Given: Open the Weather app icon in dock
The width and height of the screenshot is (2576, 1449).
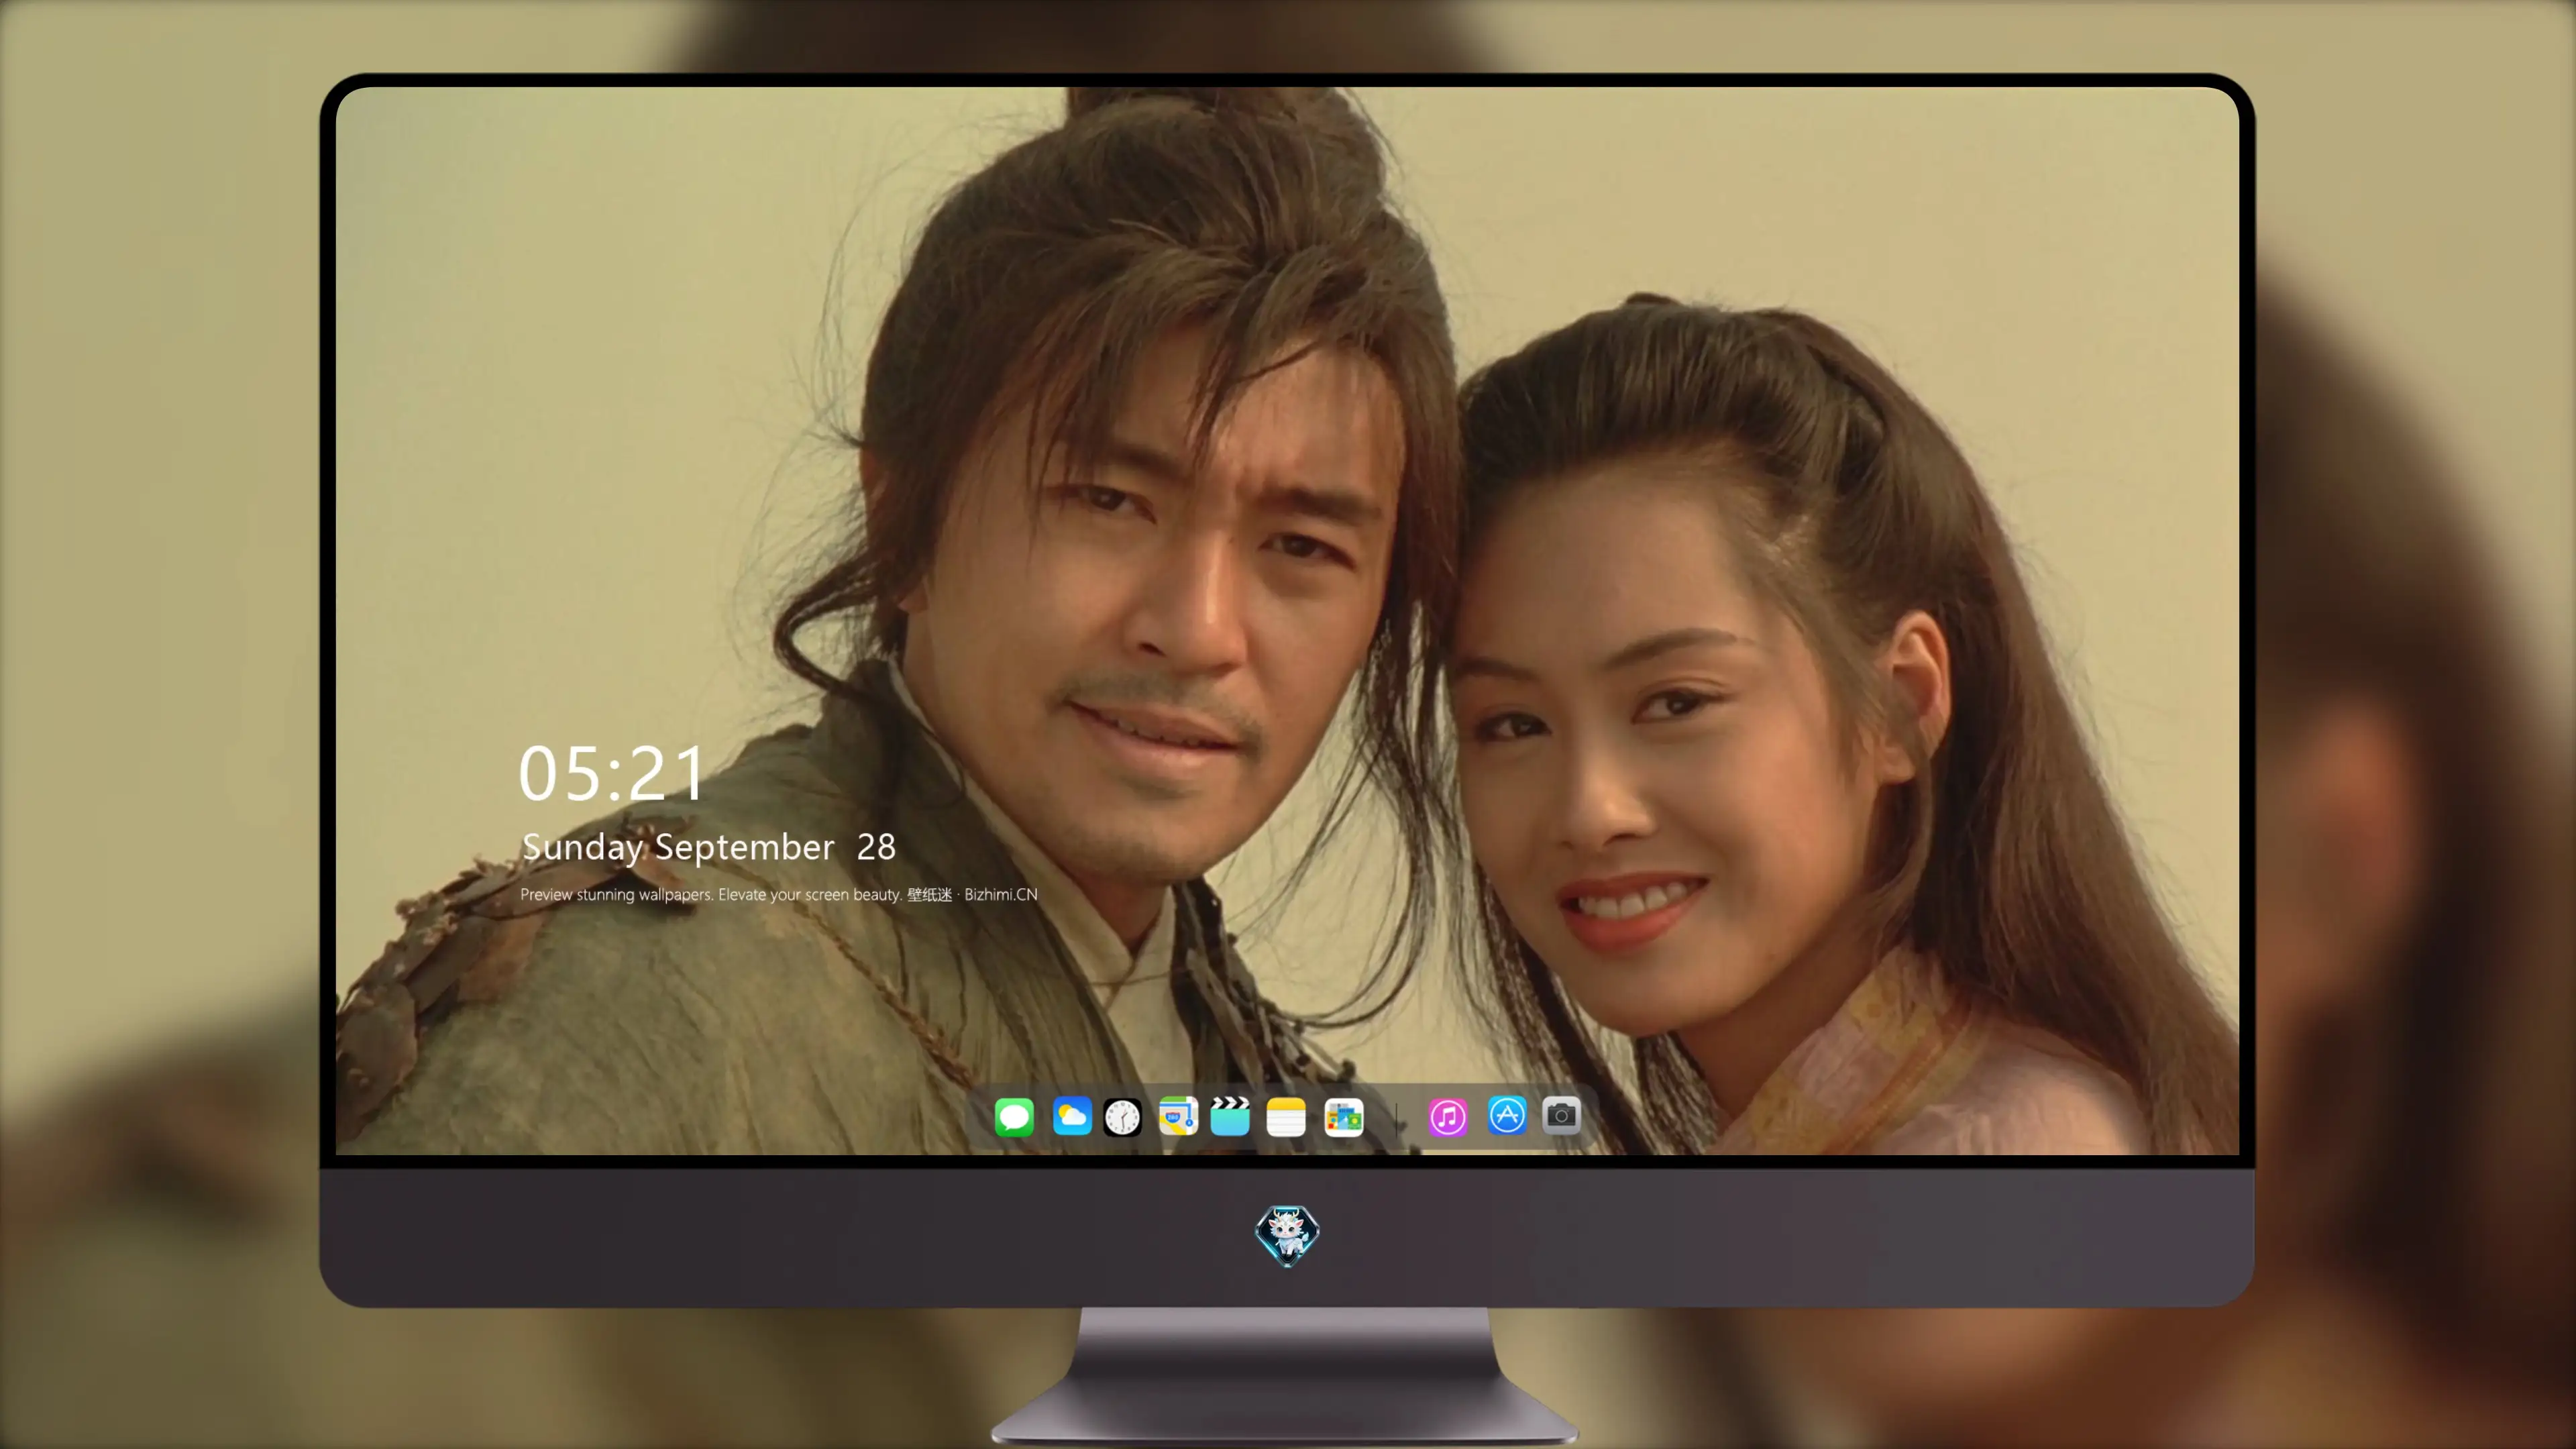Looking at the screenshot, I should tap(1071, 1116).
